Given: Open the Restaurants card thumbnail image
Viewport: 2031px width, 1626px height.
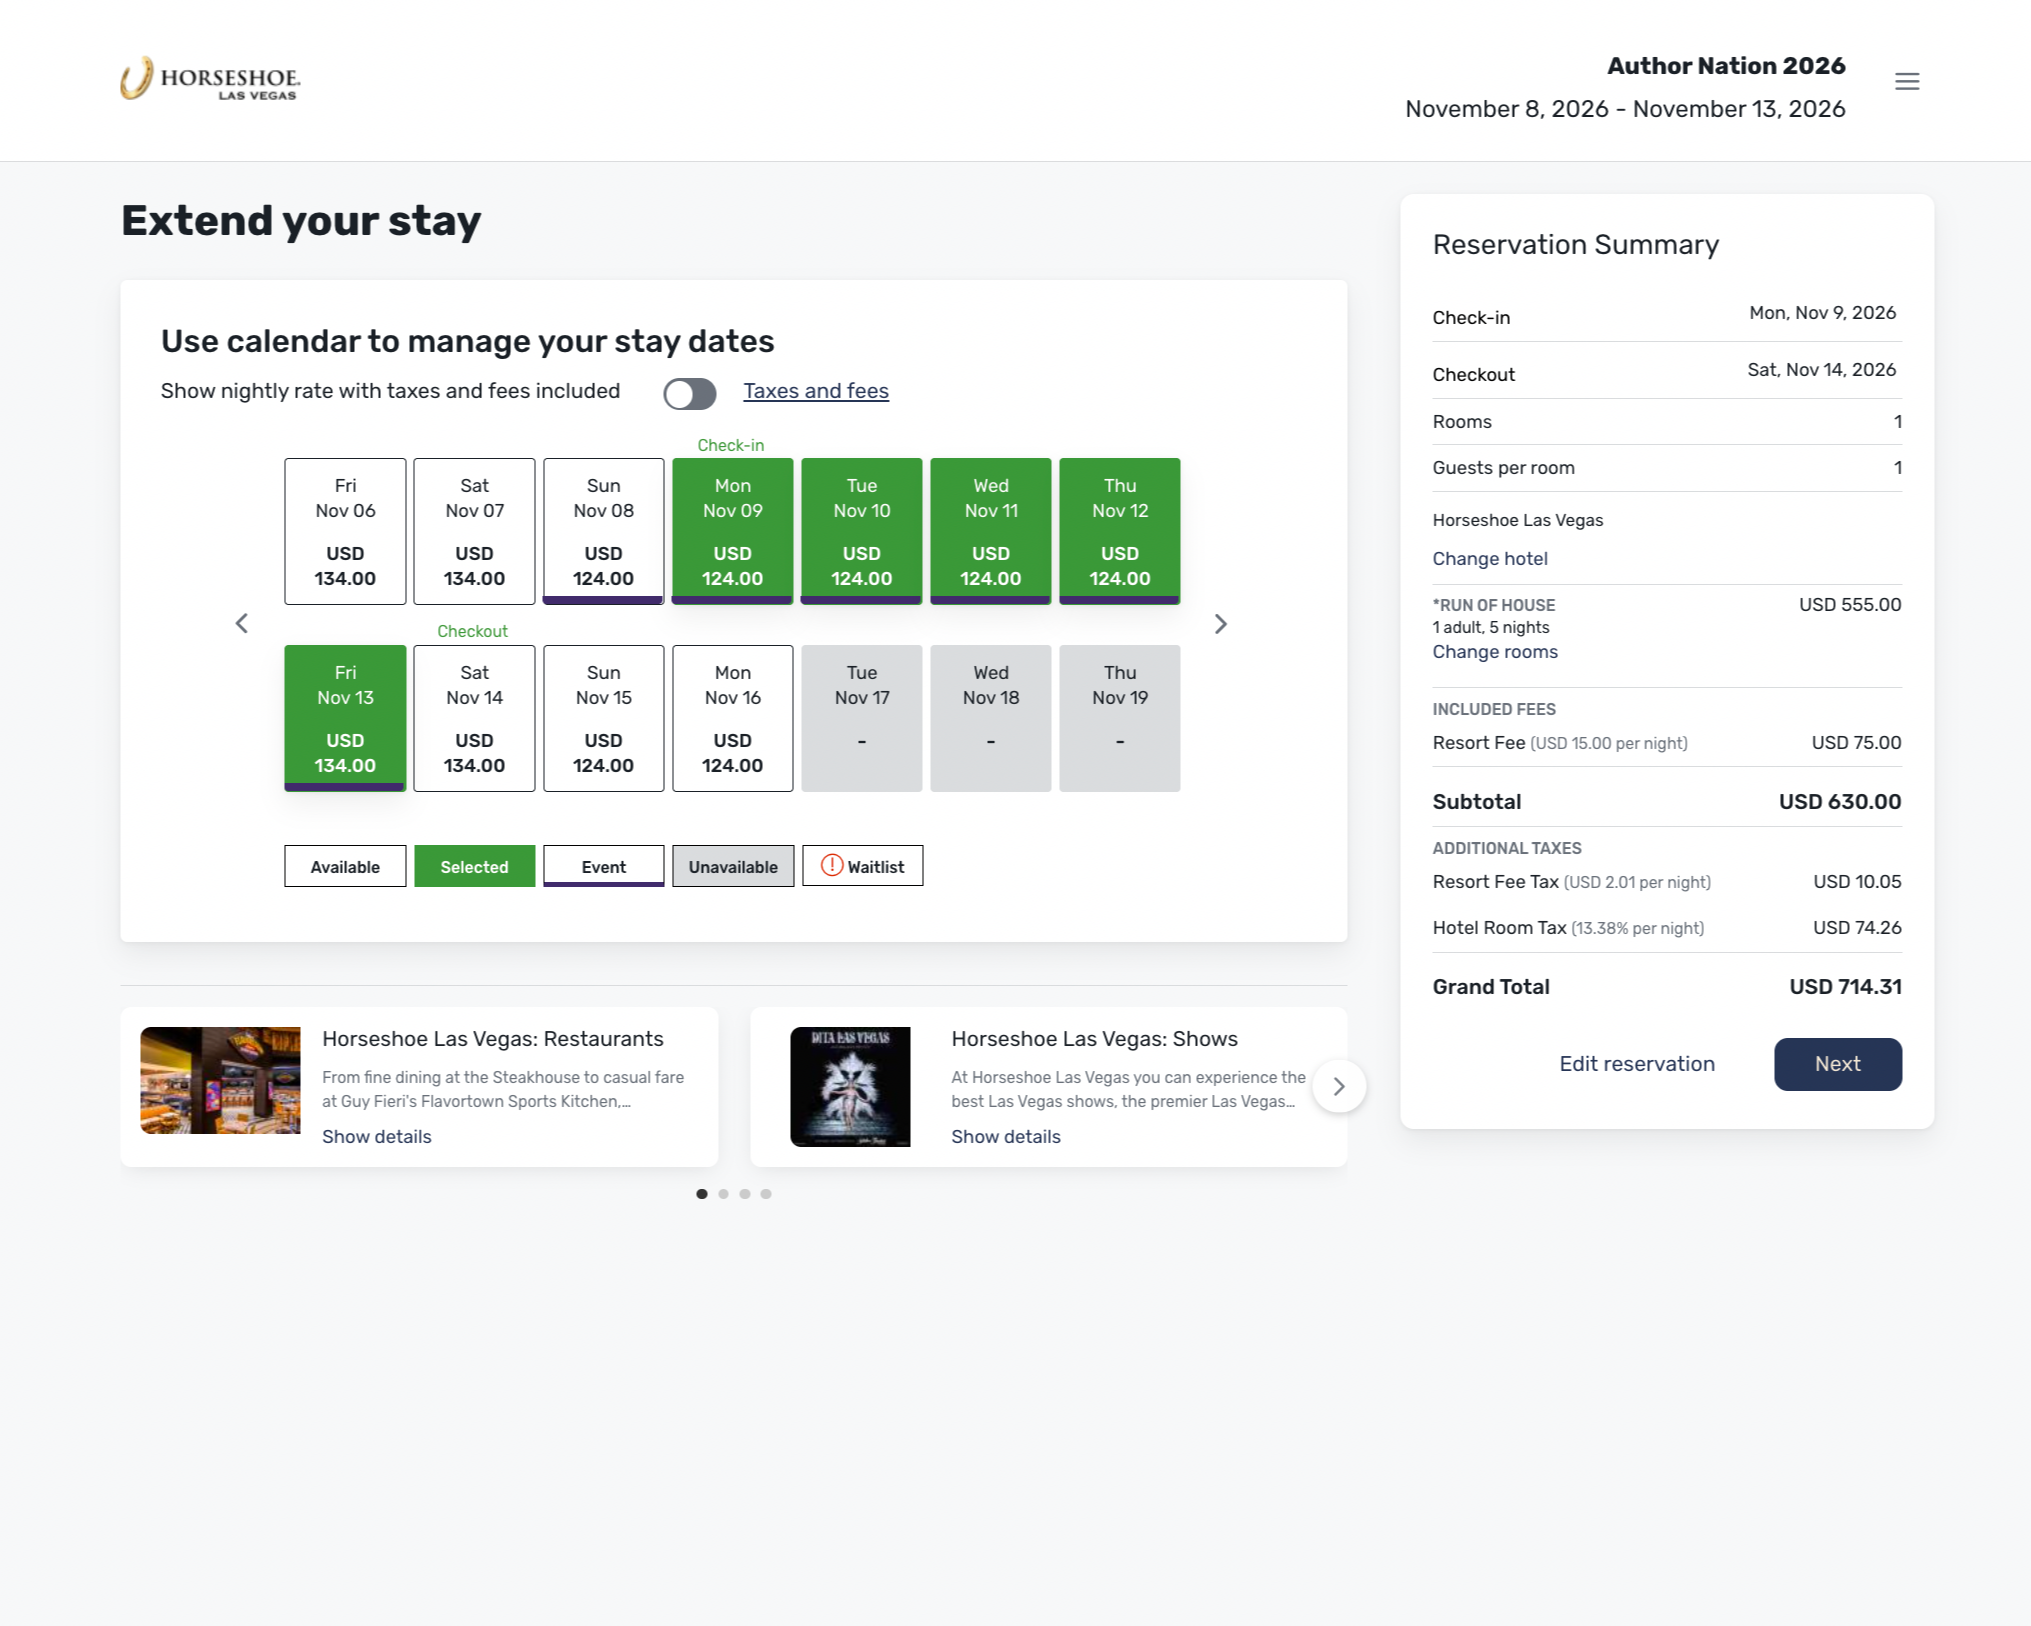Looking at the screenshot, I should [220, 1080].
